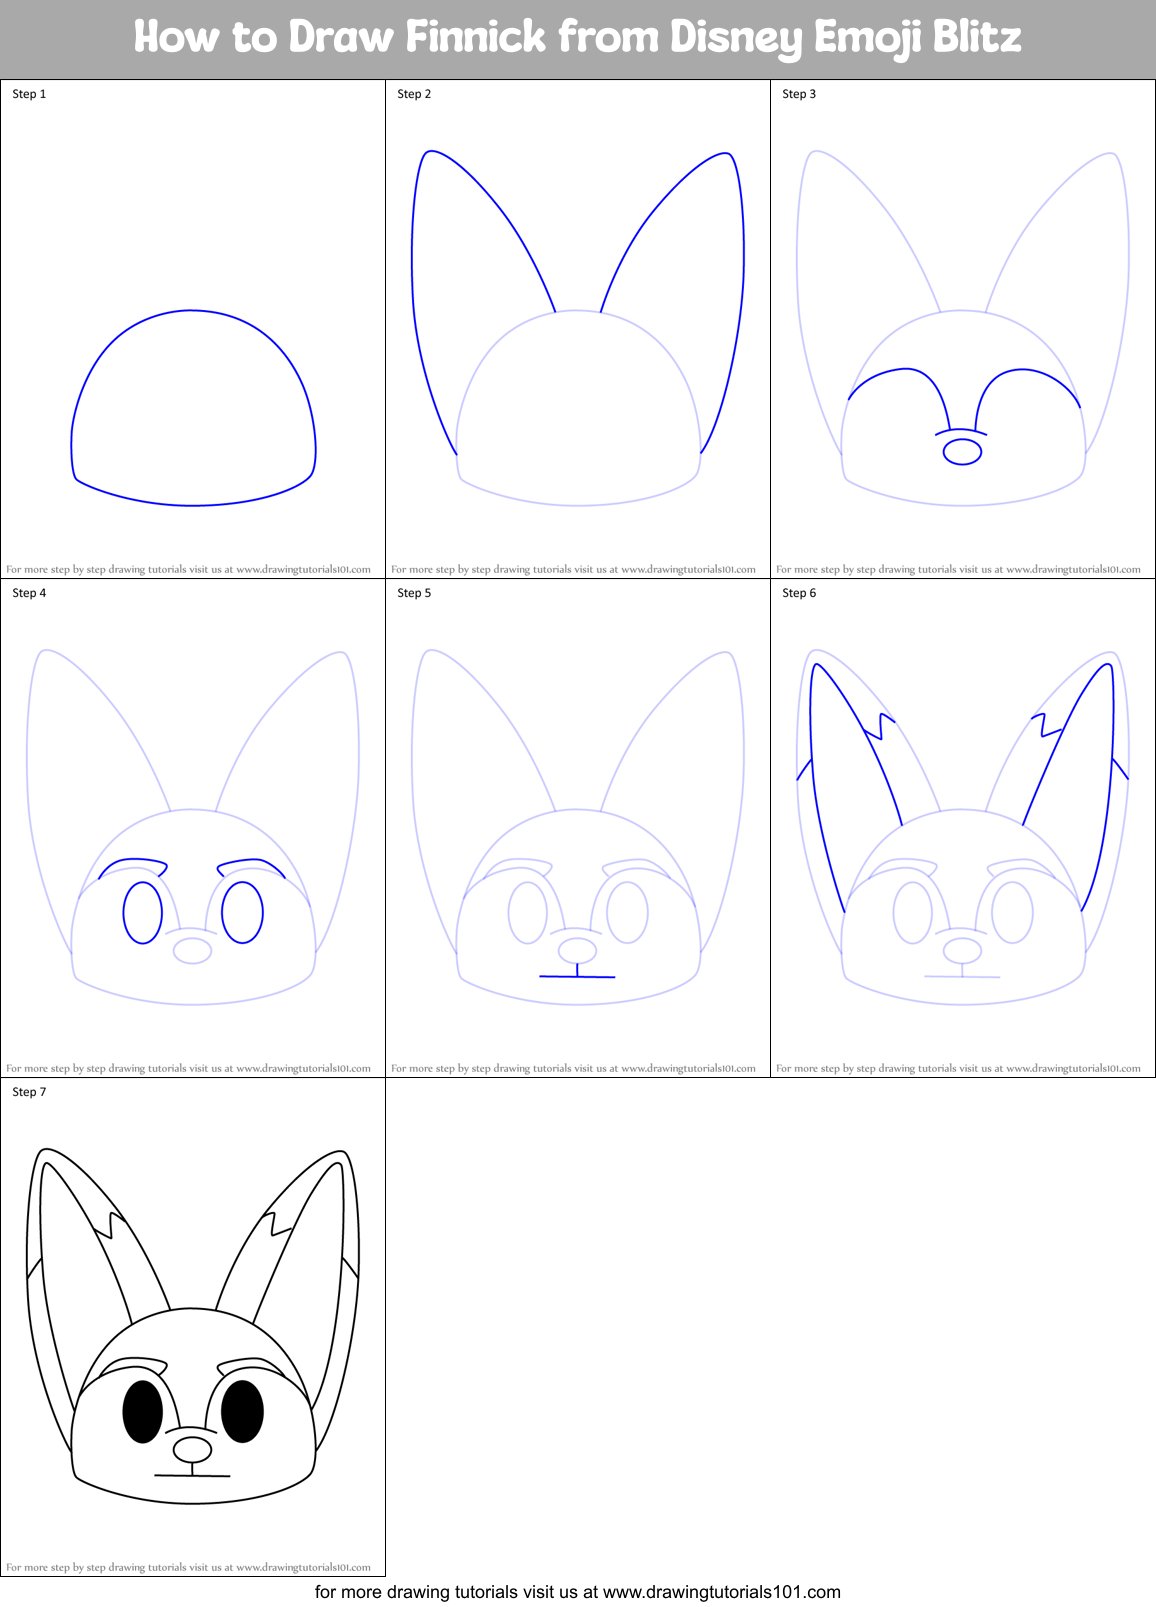The image size is (1156, 1607).
Task: Click the 'How to Draw Finnick' title
Action: 578,38
